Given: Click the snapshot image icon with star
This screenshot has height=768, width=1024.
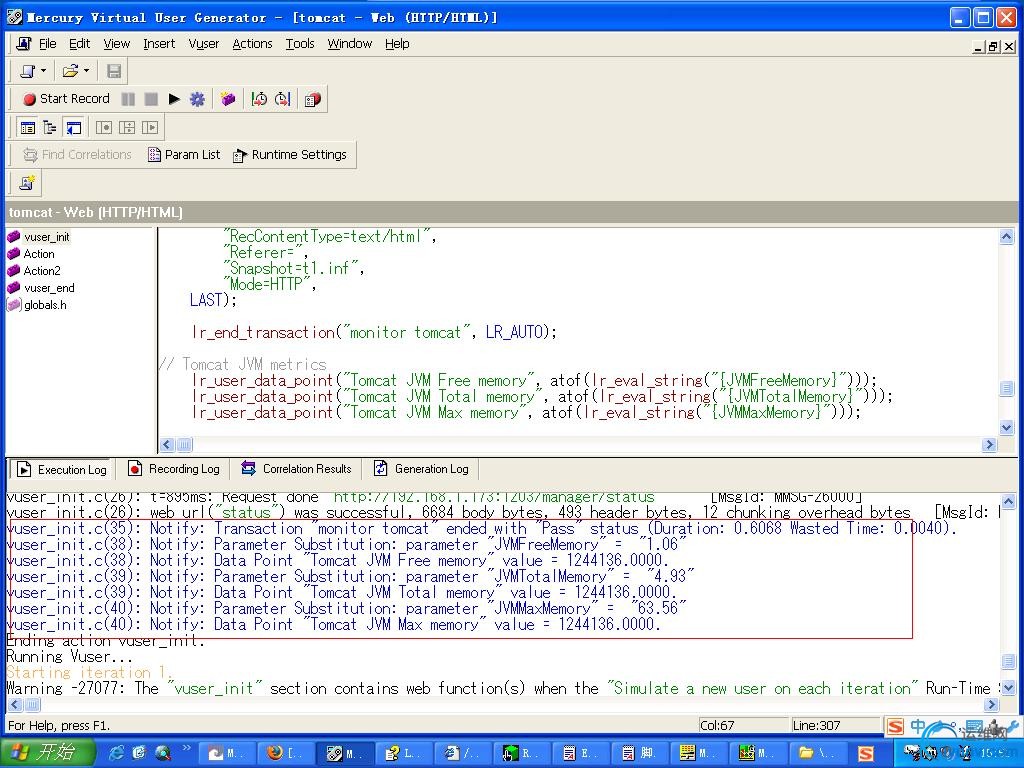Looking at the screenshot, I should point(27,183).
